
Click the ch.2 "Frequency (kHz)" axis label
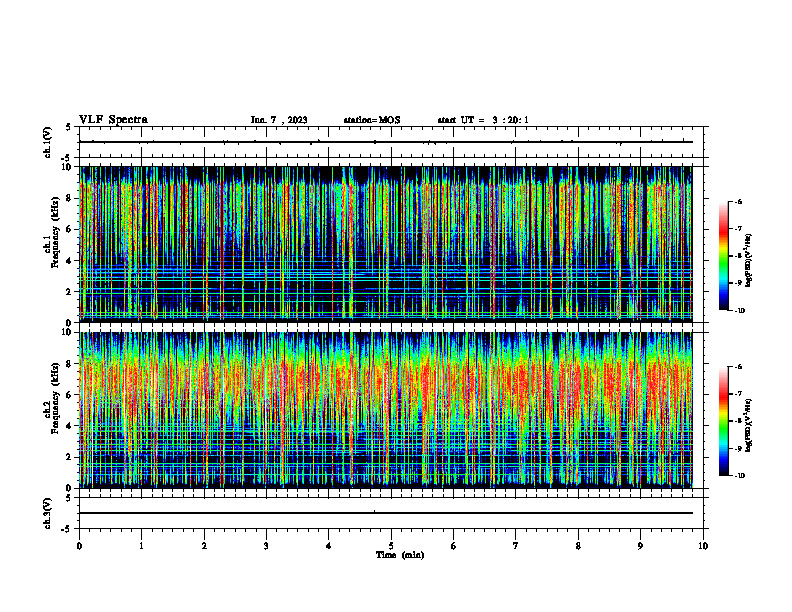point(55,399)
